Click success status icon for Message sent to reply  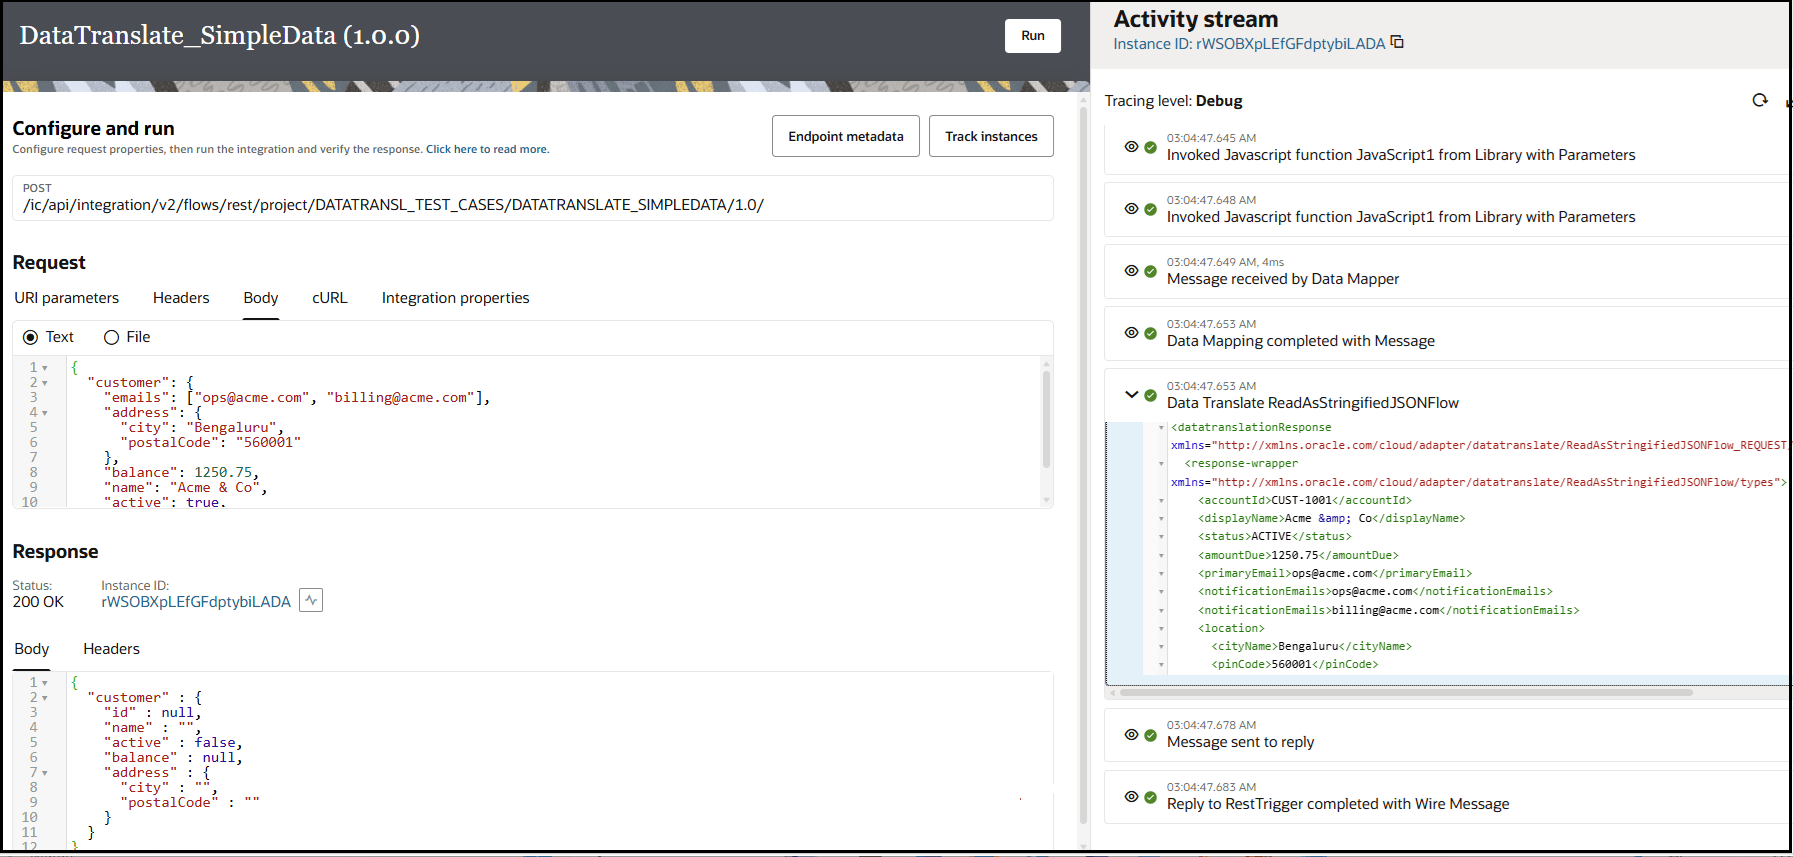point(1151,735)
